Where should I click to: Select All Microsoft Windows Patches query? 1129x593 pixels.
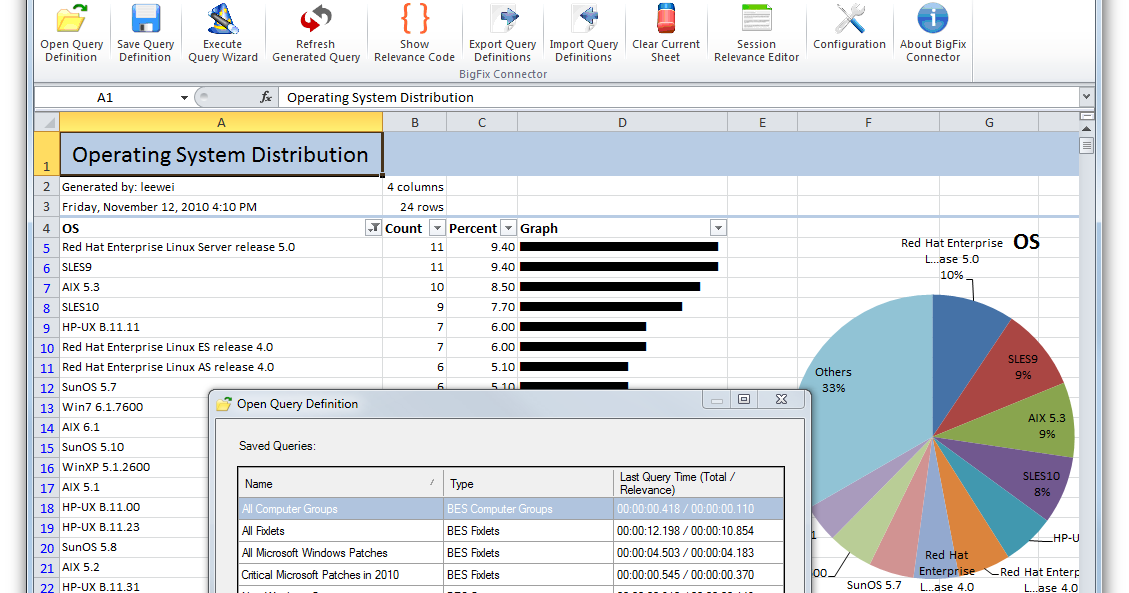pyautogui.click(x=511, y=553)
